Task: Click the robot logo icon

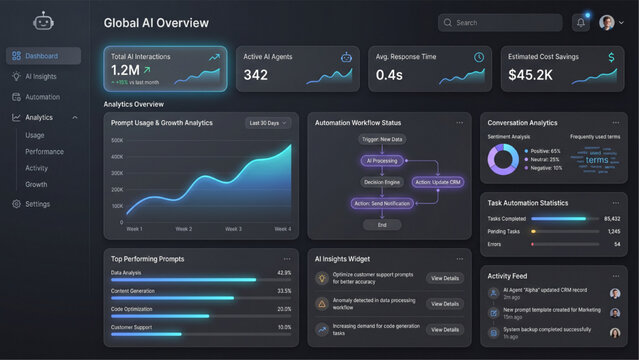Action: coord(43,21)
